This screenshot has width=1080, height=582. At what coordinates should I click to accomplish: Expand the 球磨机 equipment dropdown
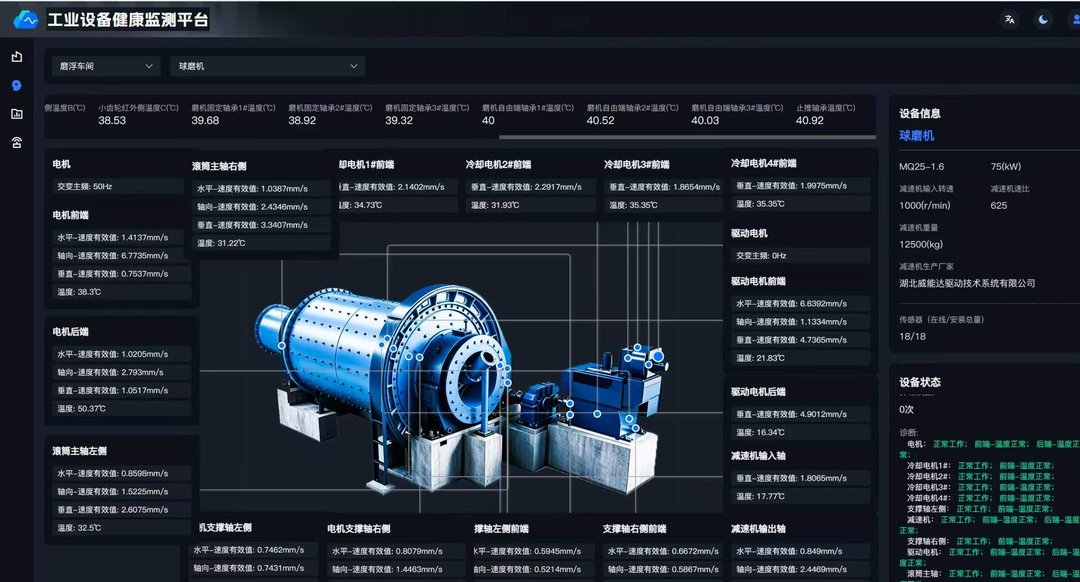point(268,66)
